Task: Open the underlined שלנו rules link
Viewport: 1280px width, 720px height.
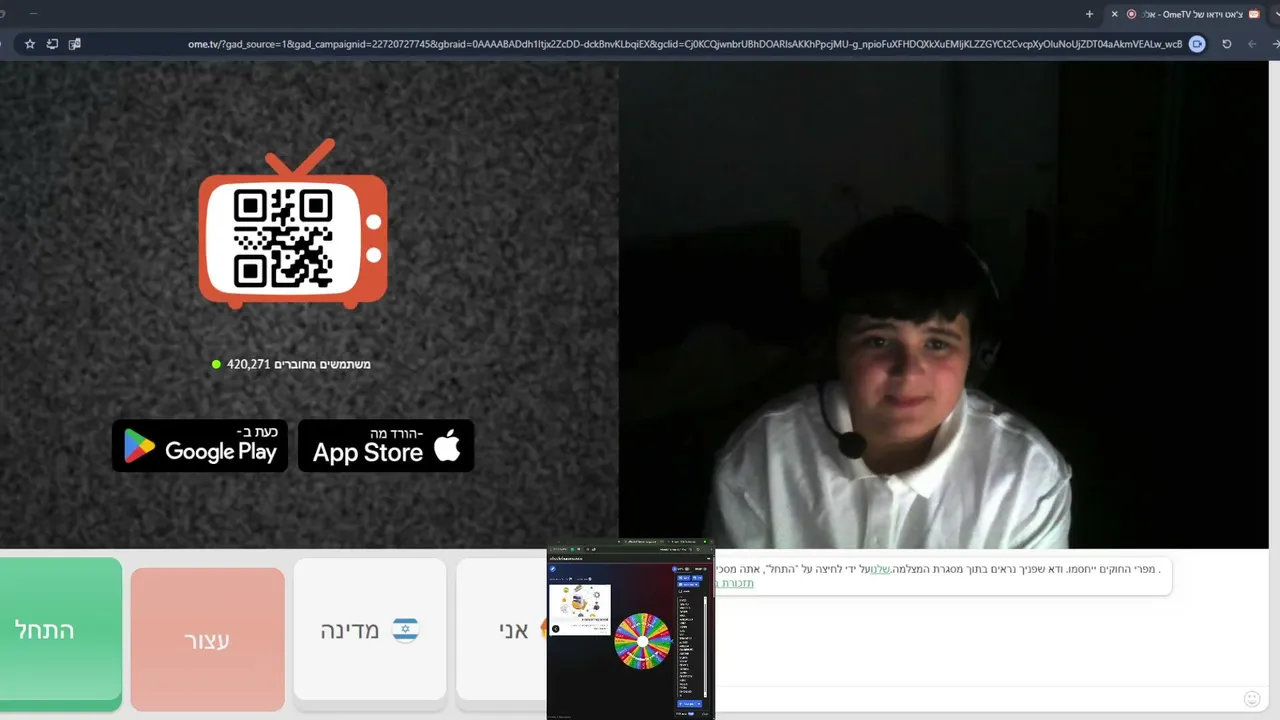Action: (878, 569)
